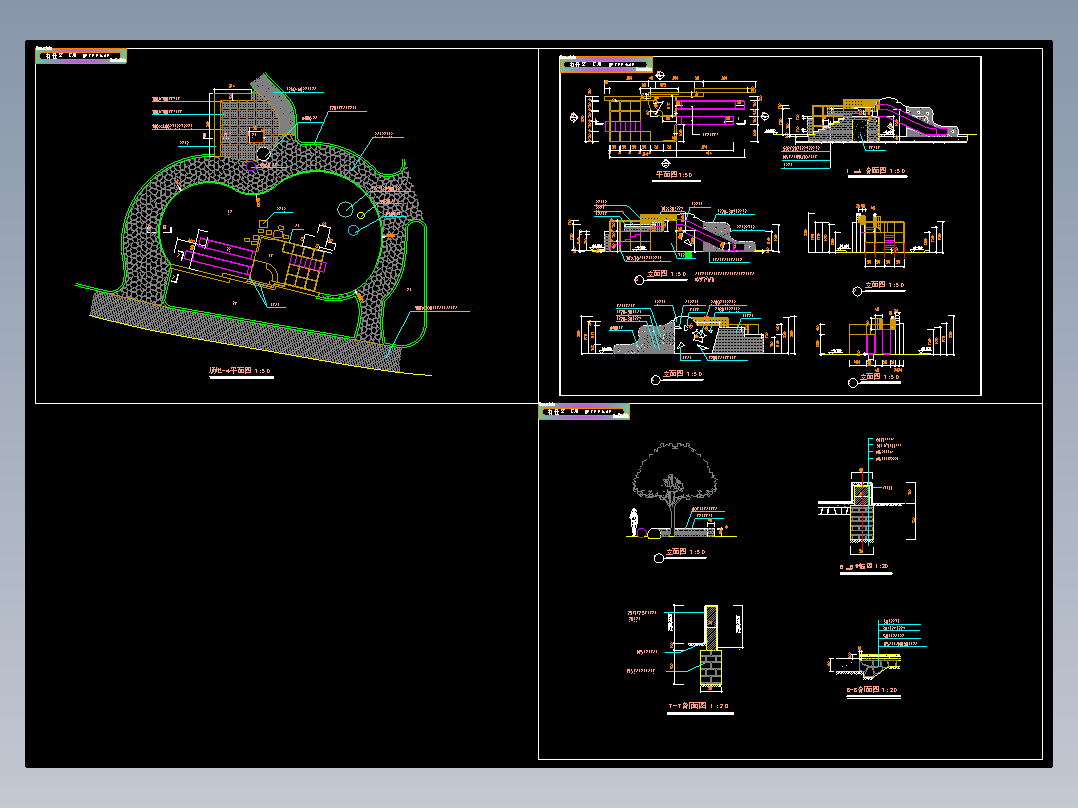The image size is (1078, 808).
Task: Select the circle view marker under the tree elevation
Action: [659, 558]
